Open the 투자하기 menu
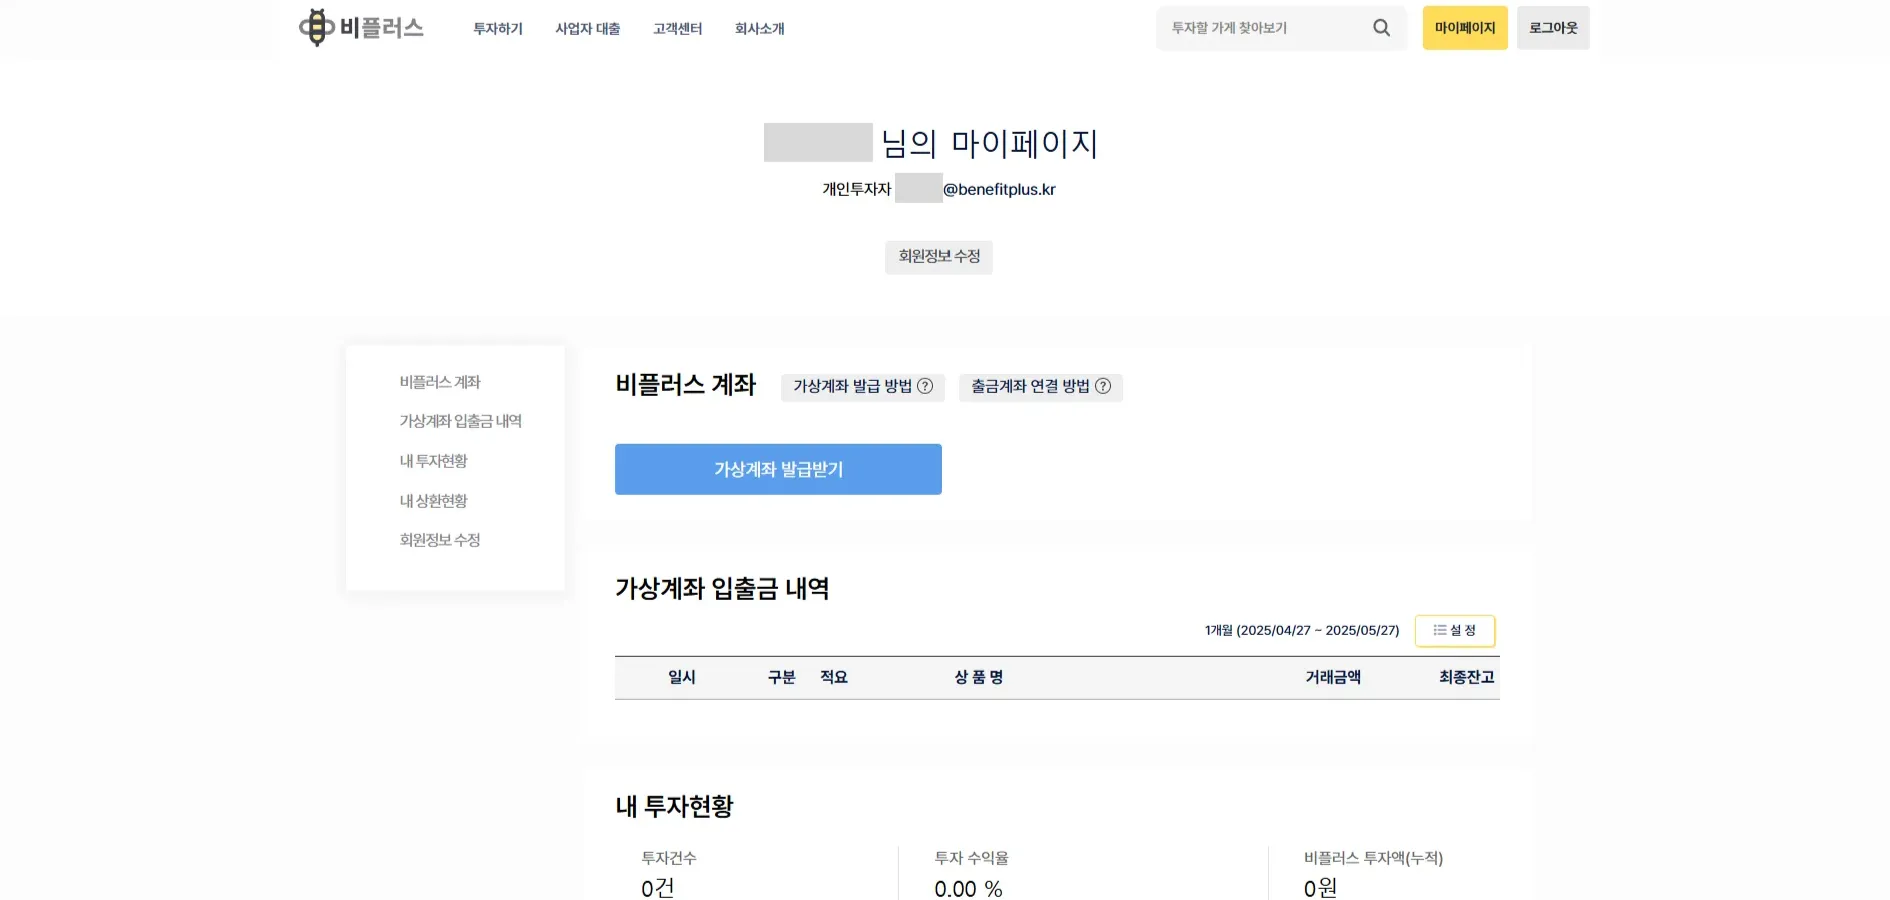The image size is (1890, 900). coord(498,29)
